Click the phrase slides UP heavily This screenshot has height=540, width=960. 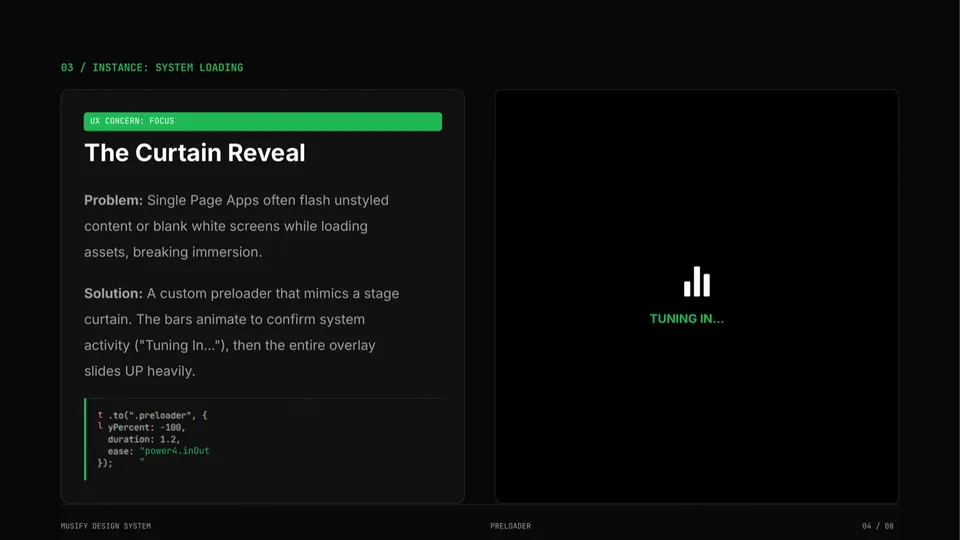point(140,371)
